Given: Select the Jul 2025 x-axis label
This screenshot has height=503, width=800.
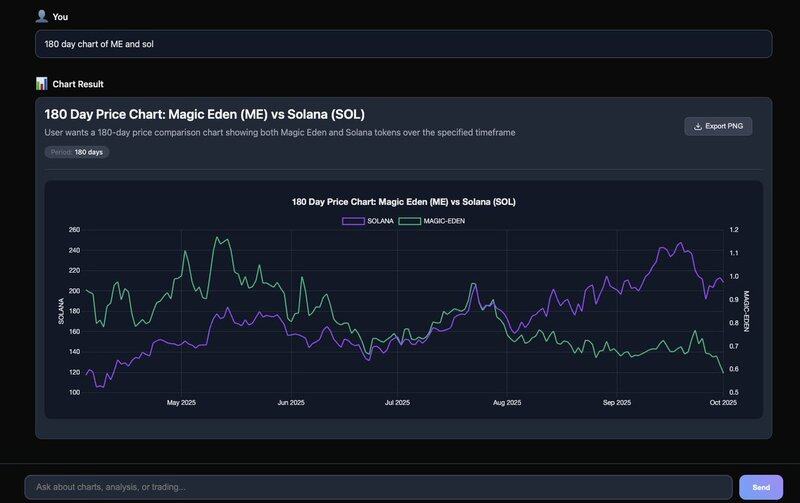Looking at the screenshot, I should click(x=397, y=403).
